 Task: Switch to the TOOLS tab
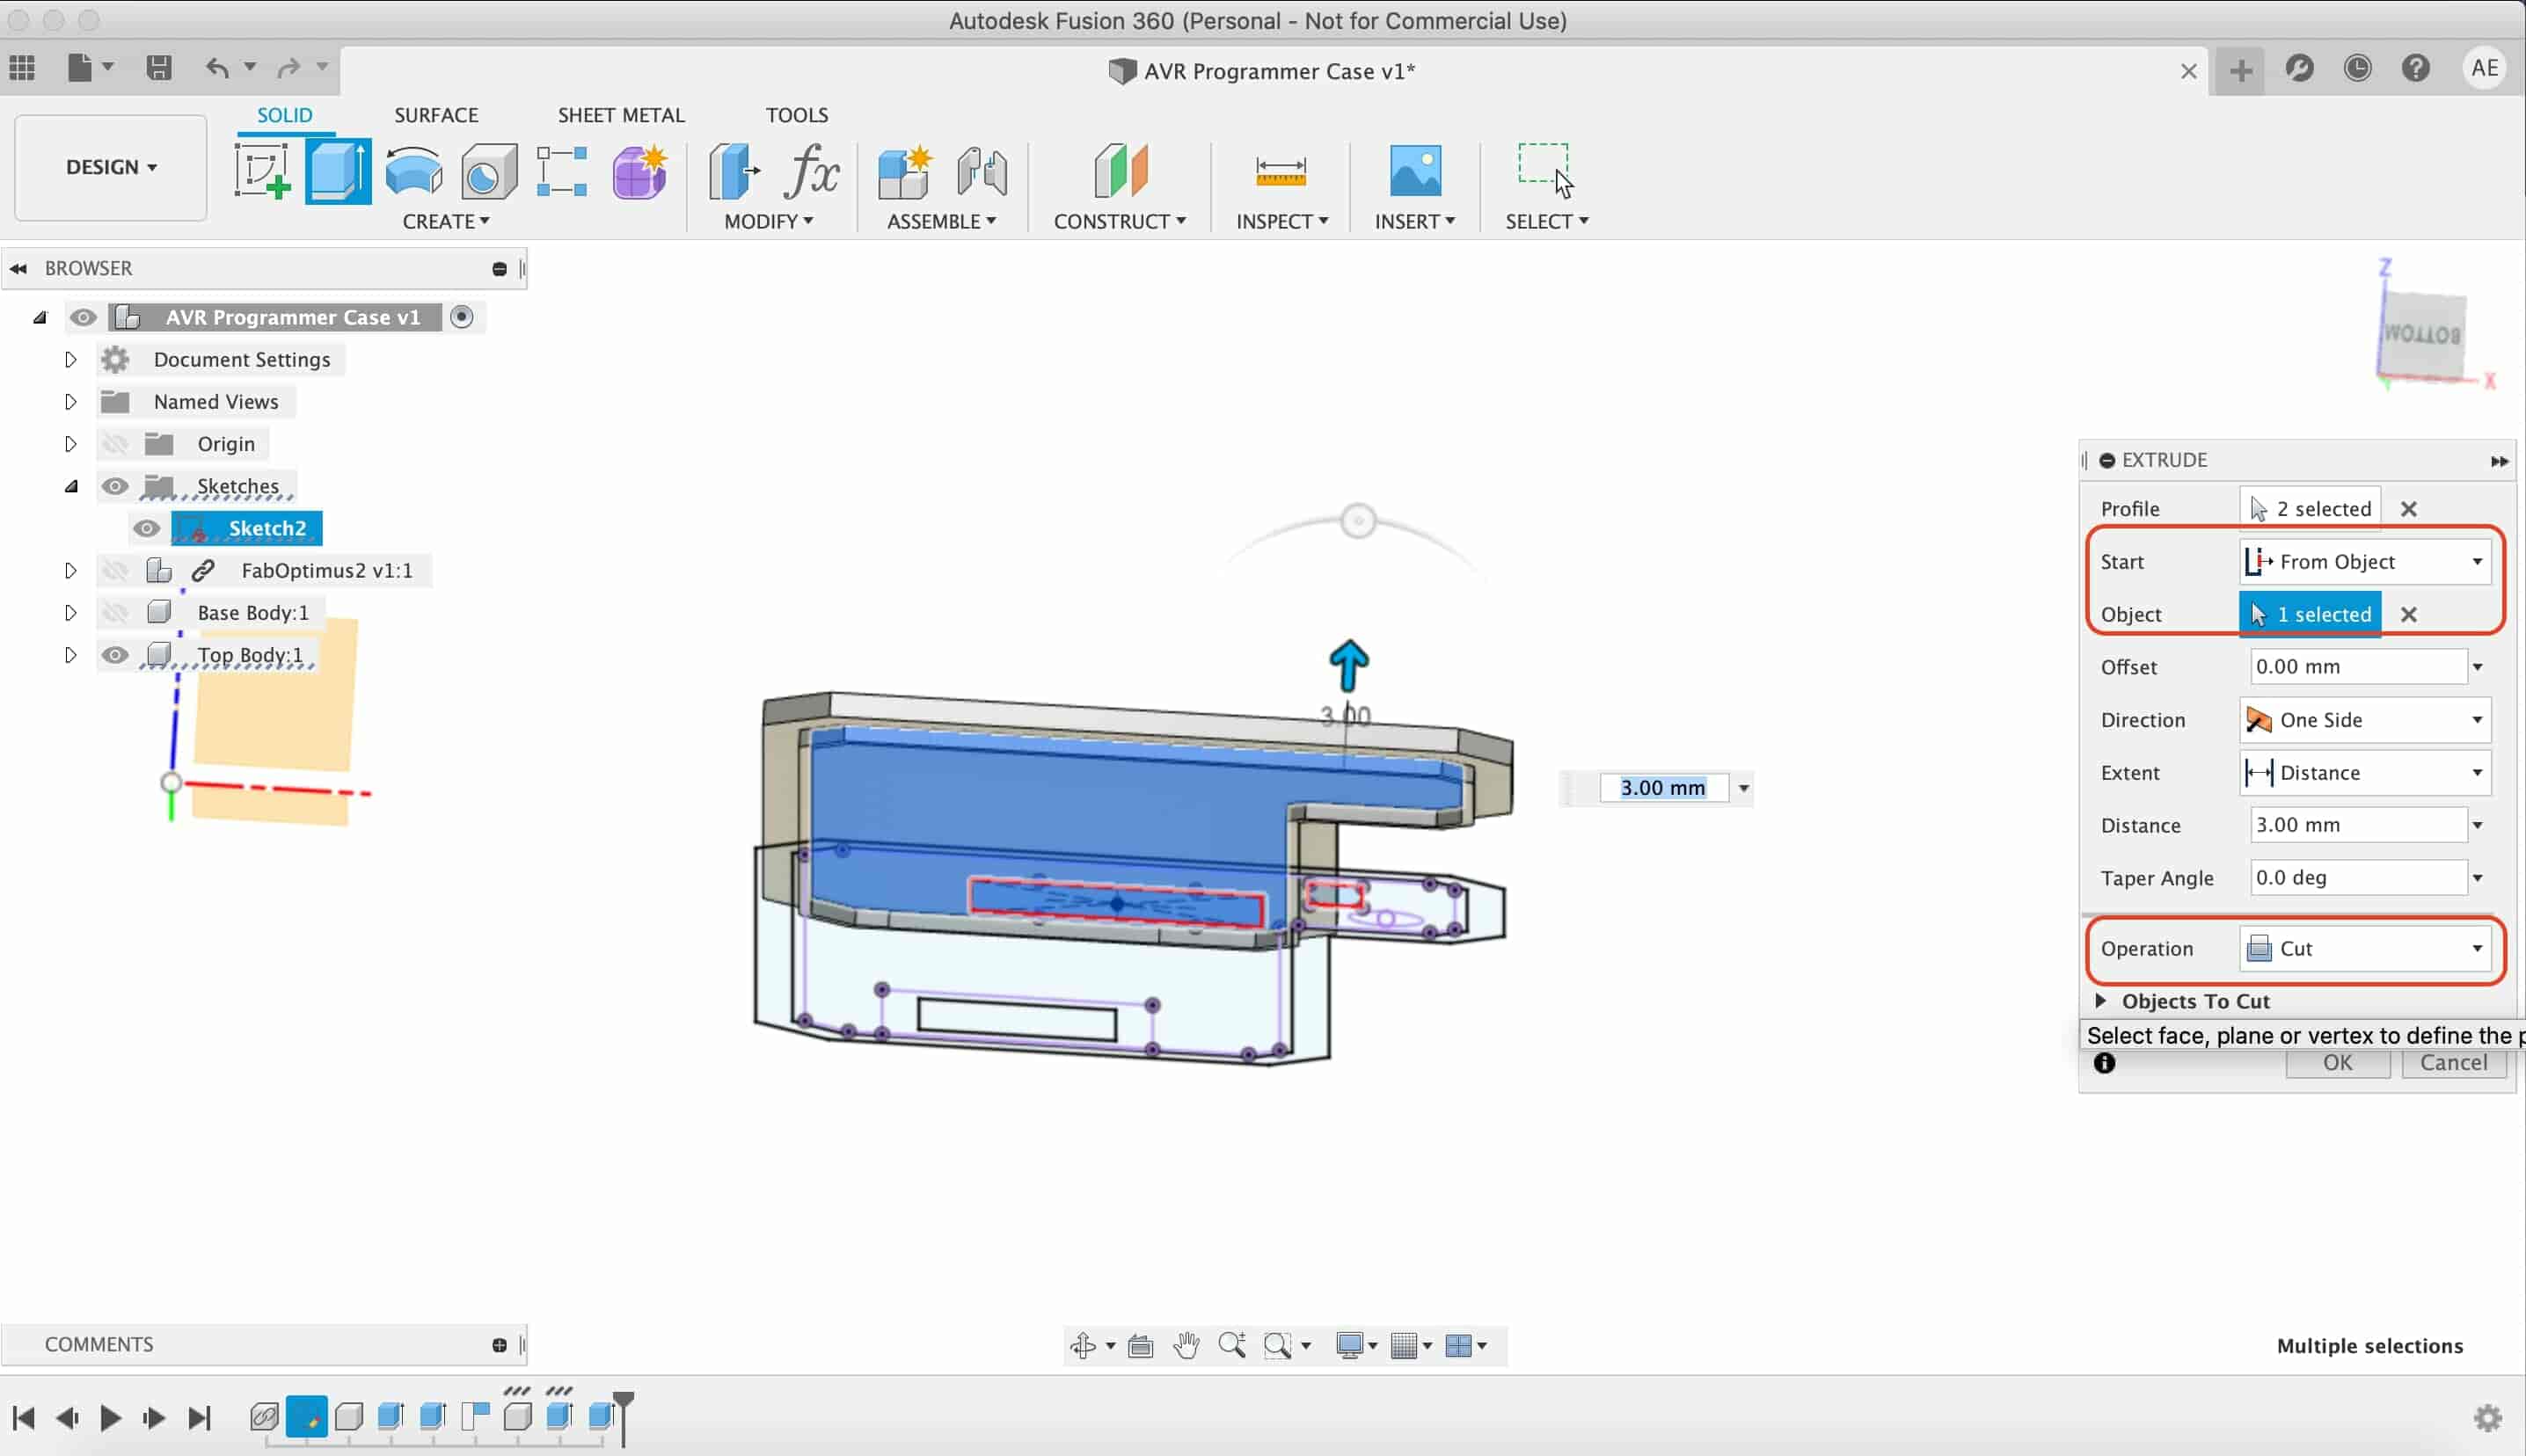coord(797,115)
